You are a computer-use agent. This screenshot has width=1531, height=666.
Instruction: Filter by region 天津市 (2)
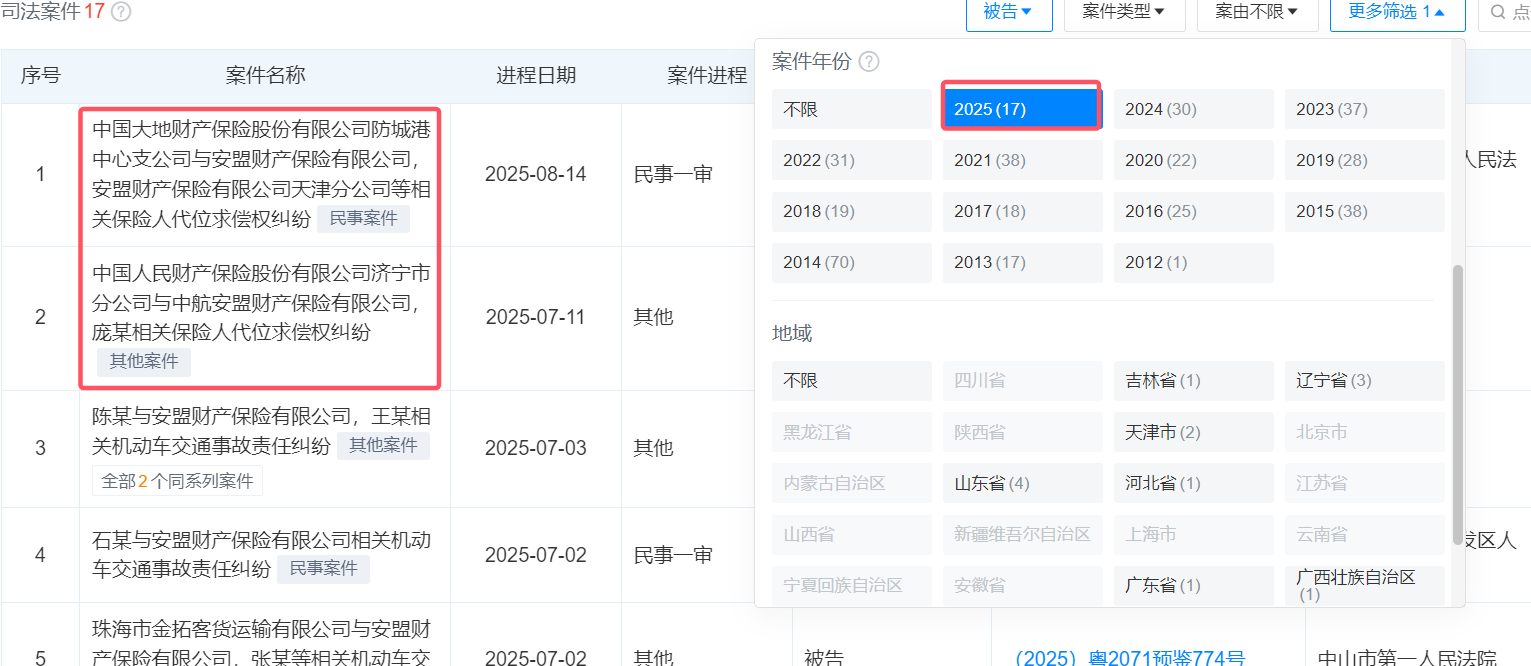click(x=1194, y=432)
